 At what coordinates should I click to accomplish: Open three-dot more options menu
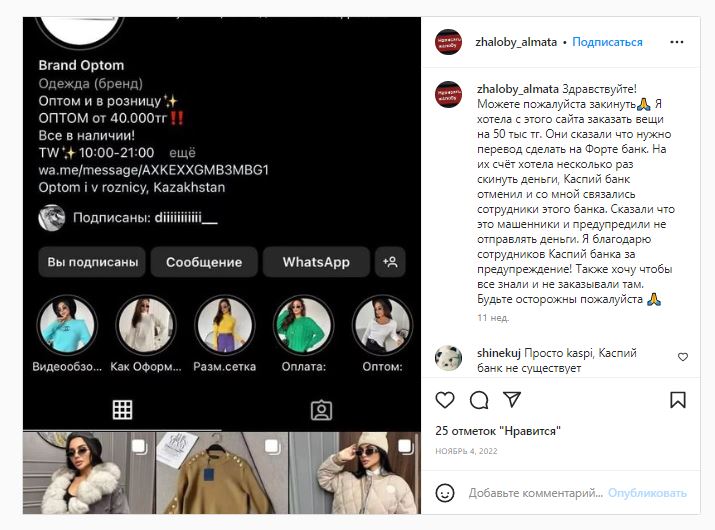pyautogui.click(x=677, y=42)
